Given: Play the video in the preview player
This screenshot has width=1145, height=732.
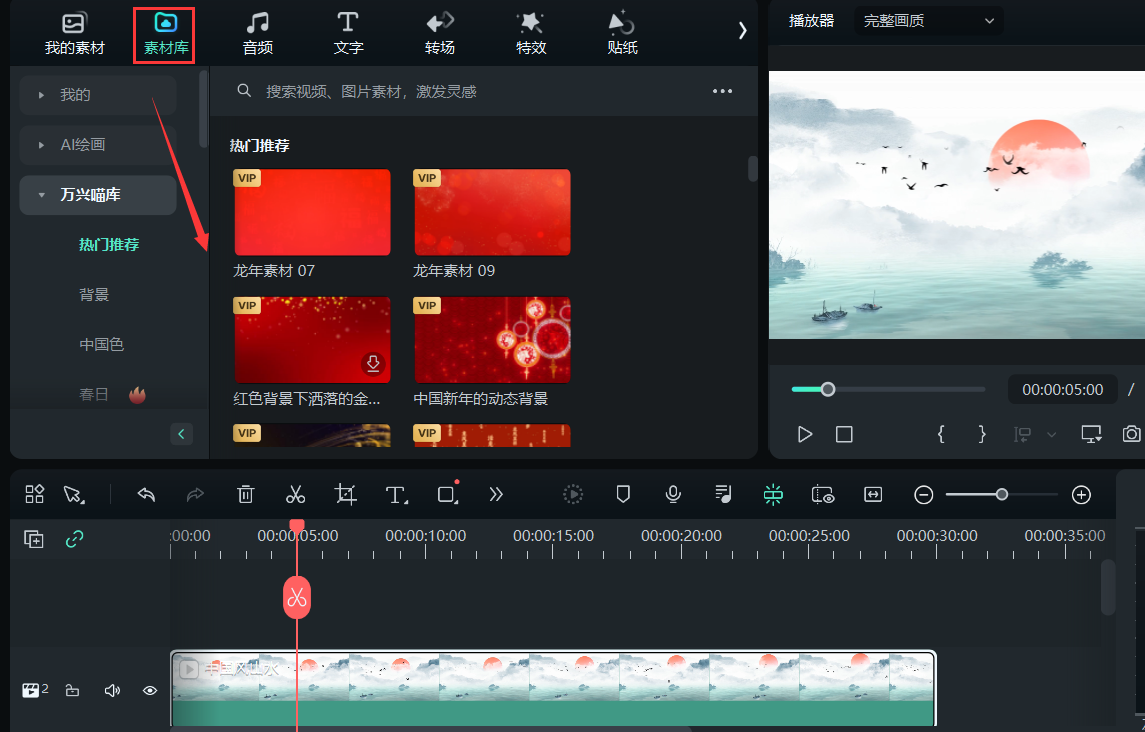Looking at the screenshot, I should [x=804, y=434].
